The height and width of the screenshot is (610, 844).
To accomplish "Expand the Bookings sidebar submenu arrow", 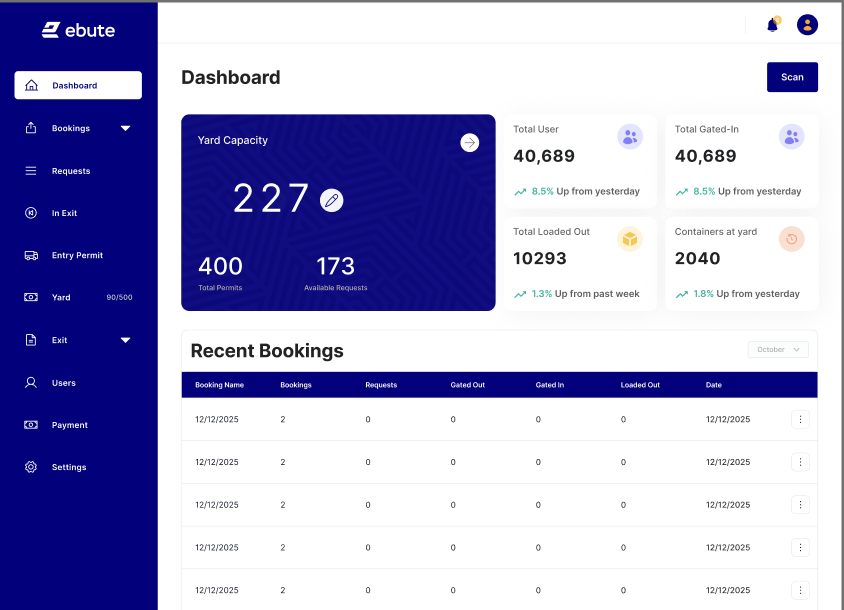I will tap(125, 128).
